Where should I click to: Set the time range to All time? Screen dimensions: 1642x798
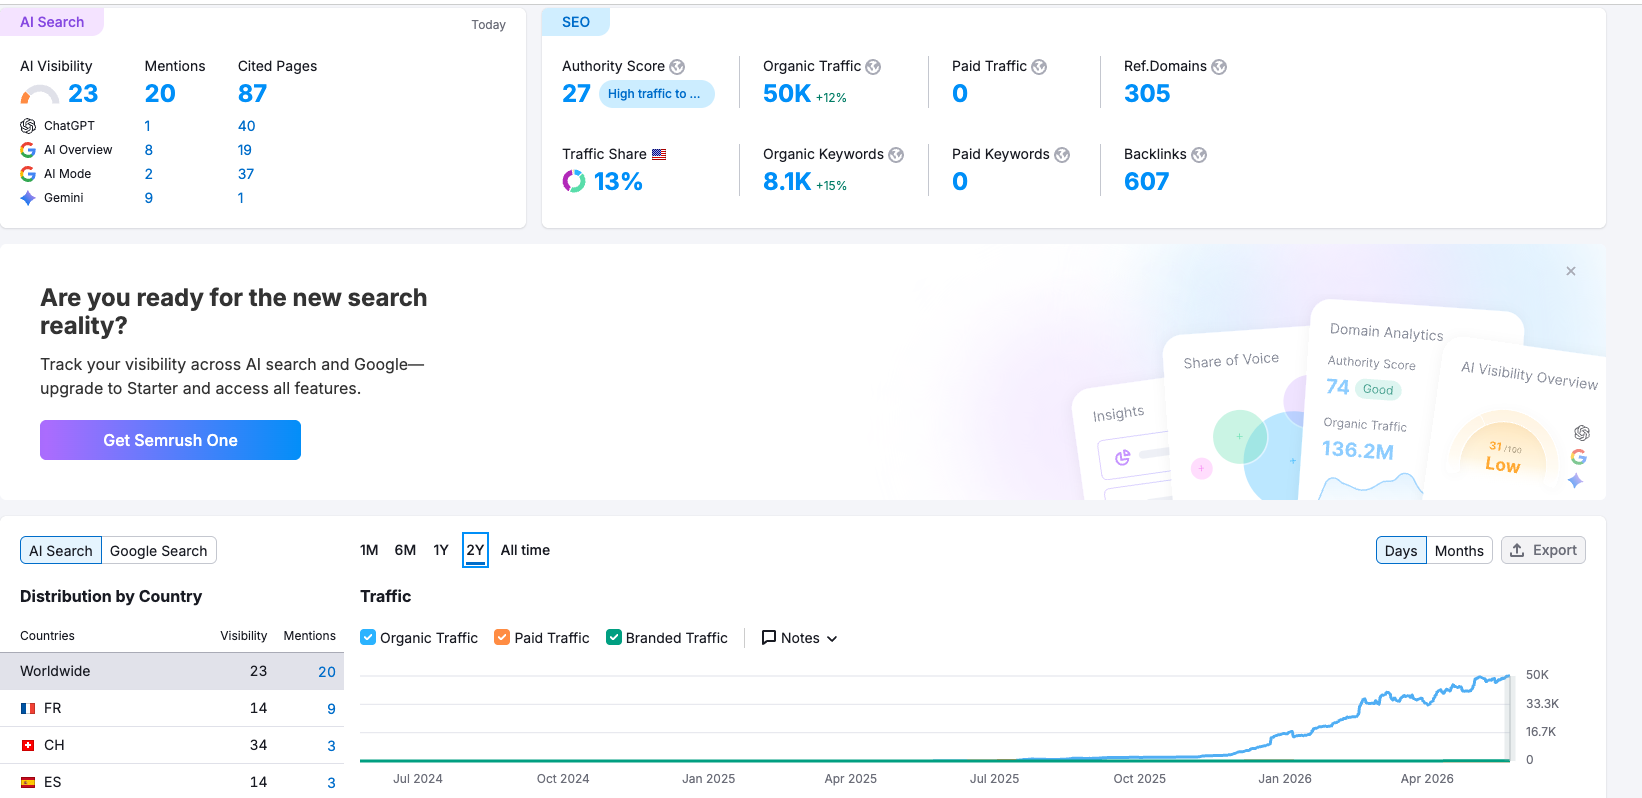(x=525, y=550)
